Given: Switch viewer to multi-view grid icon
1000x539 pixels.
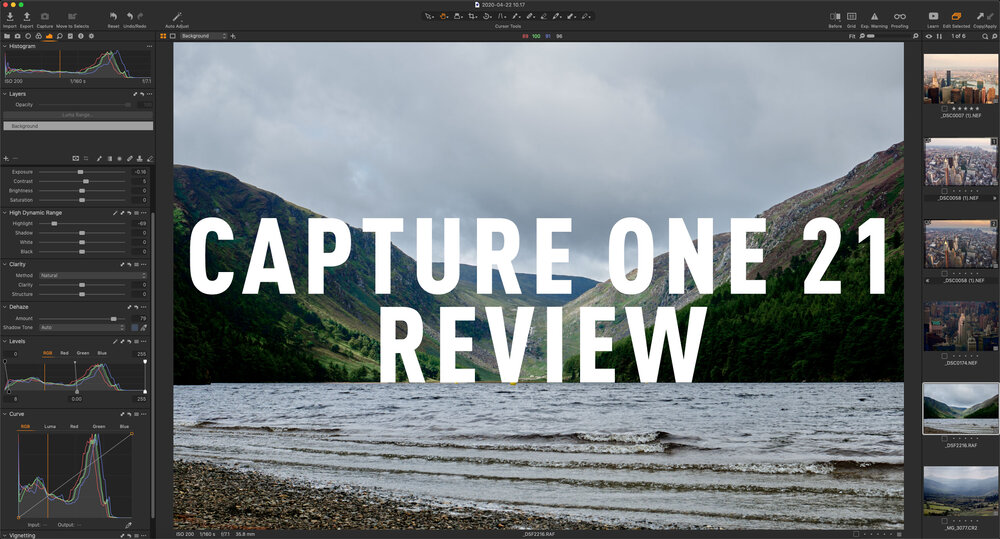Looking at the screenshot, I should [x=163, y=36].
